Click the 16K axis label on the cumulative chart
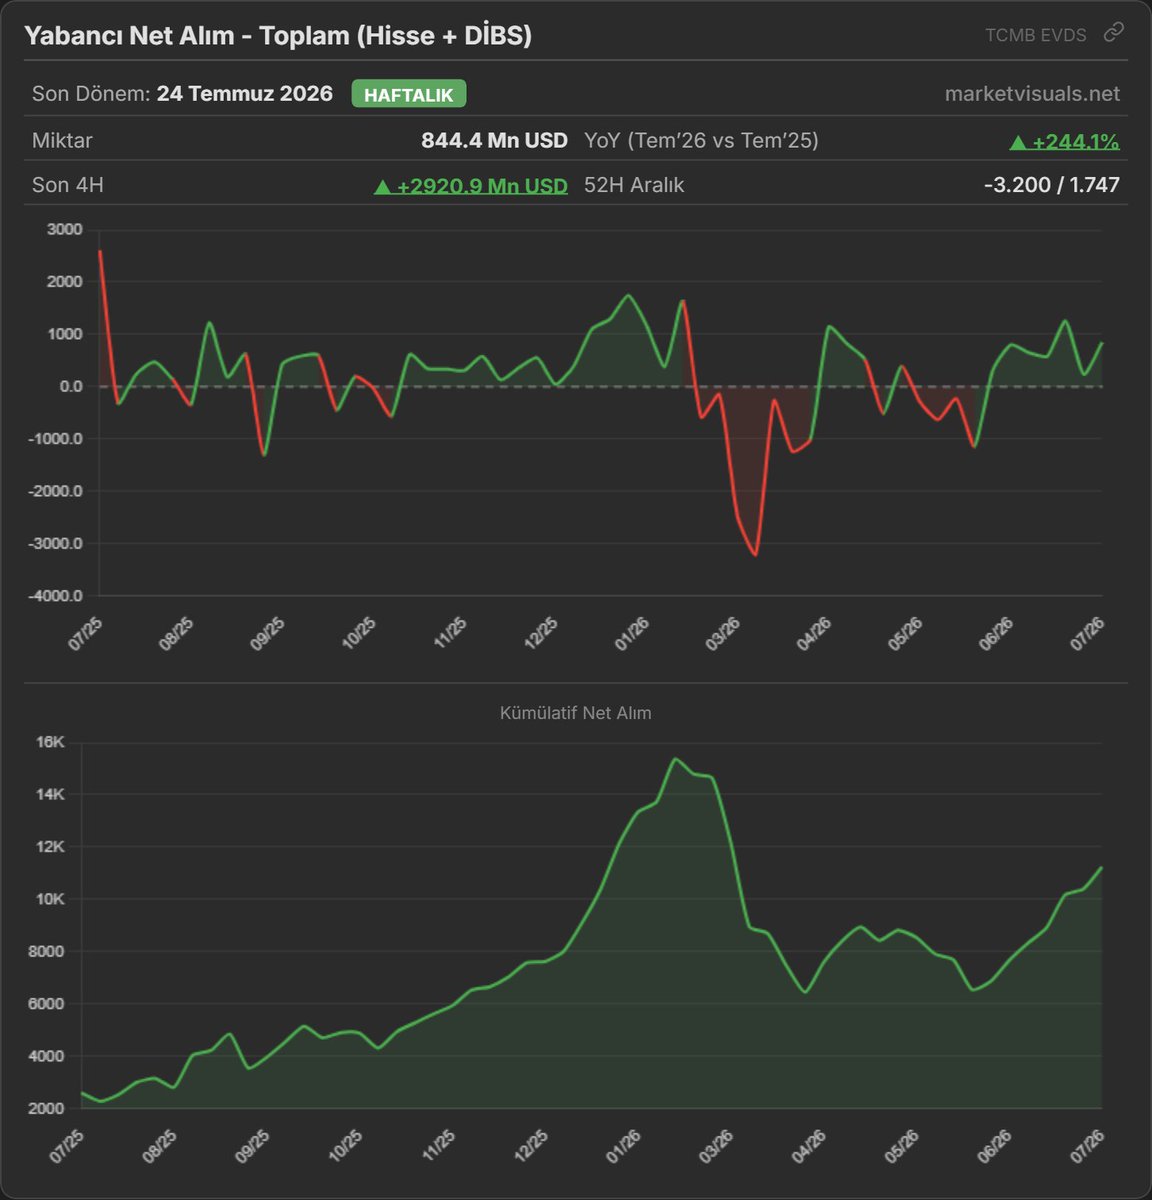Viewport: 1152px width, 1200px height. [50, 742]
